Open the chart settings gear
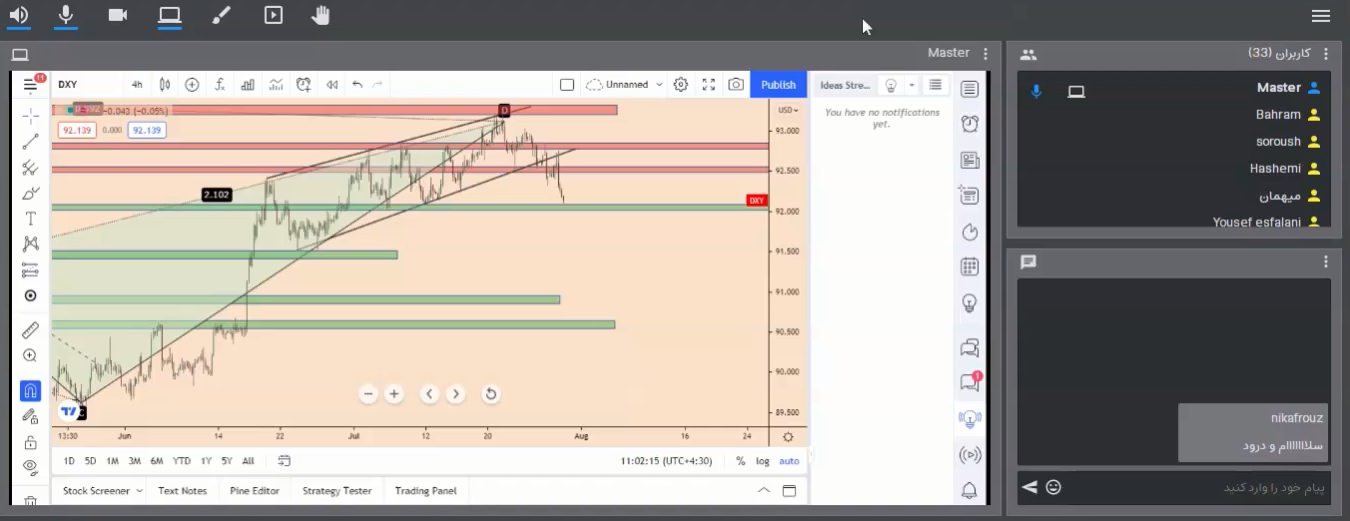 [681, 85]
